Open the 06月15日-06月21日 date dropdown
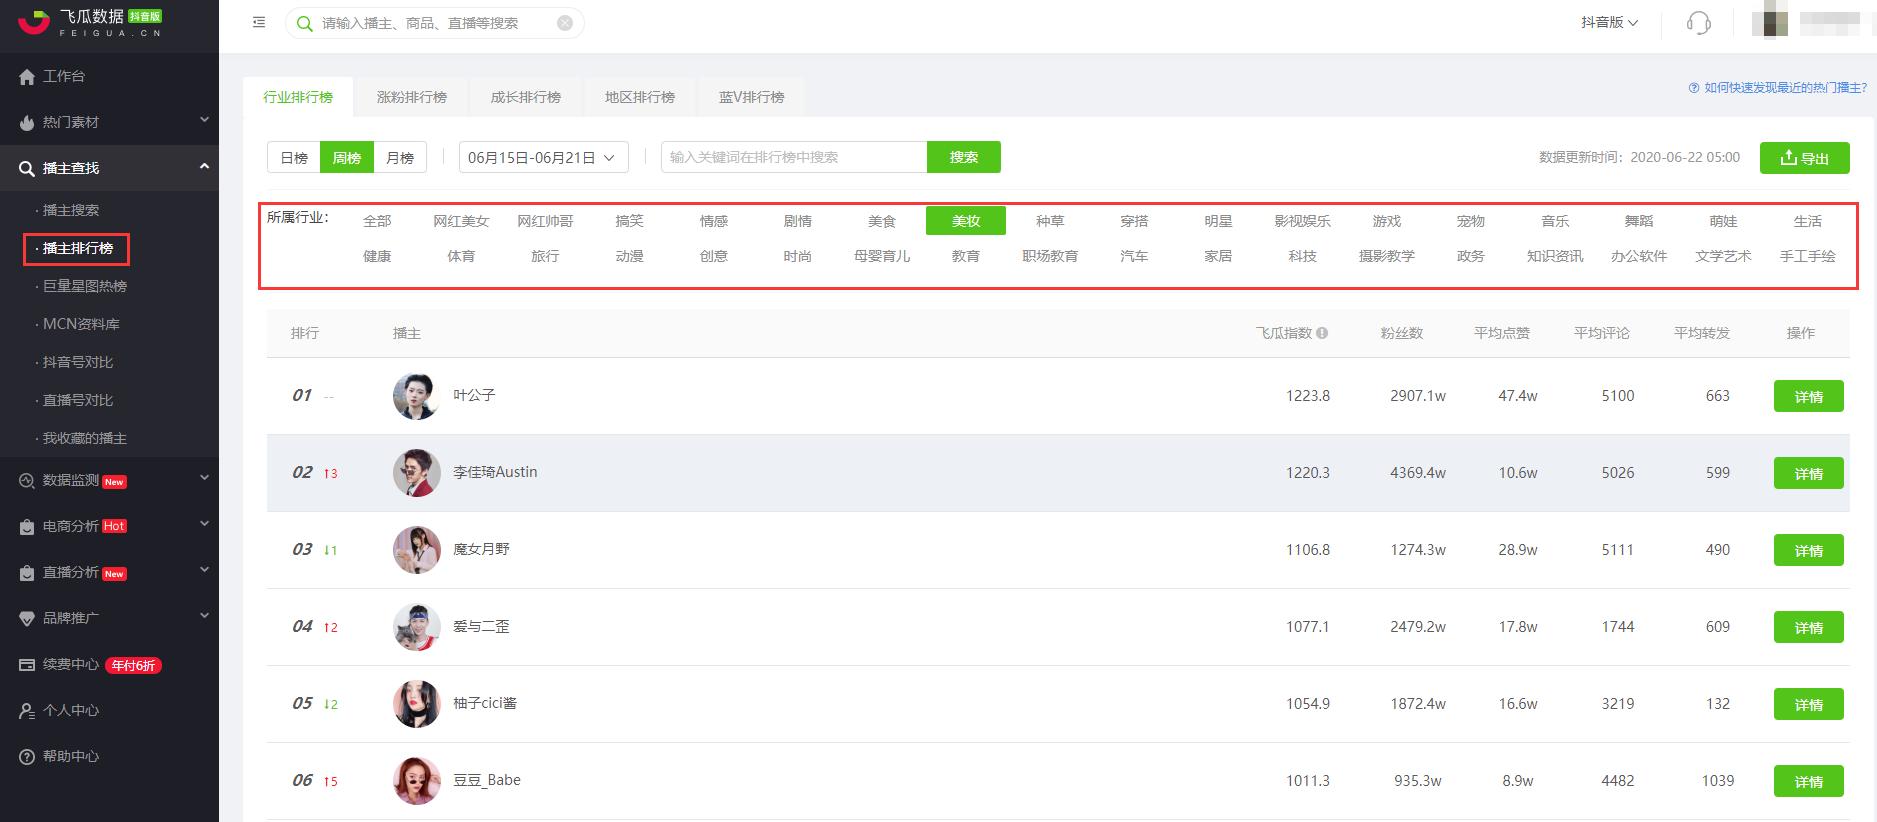This screenshot has width=1877, height=822. tap(544, 158)
